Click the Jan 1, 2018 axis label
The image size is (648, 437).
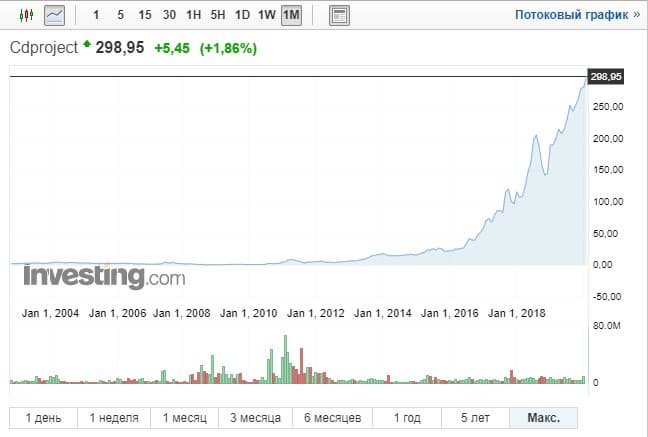pos(517,313)
